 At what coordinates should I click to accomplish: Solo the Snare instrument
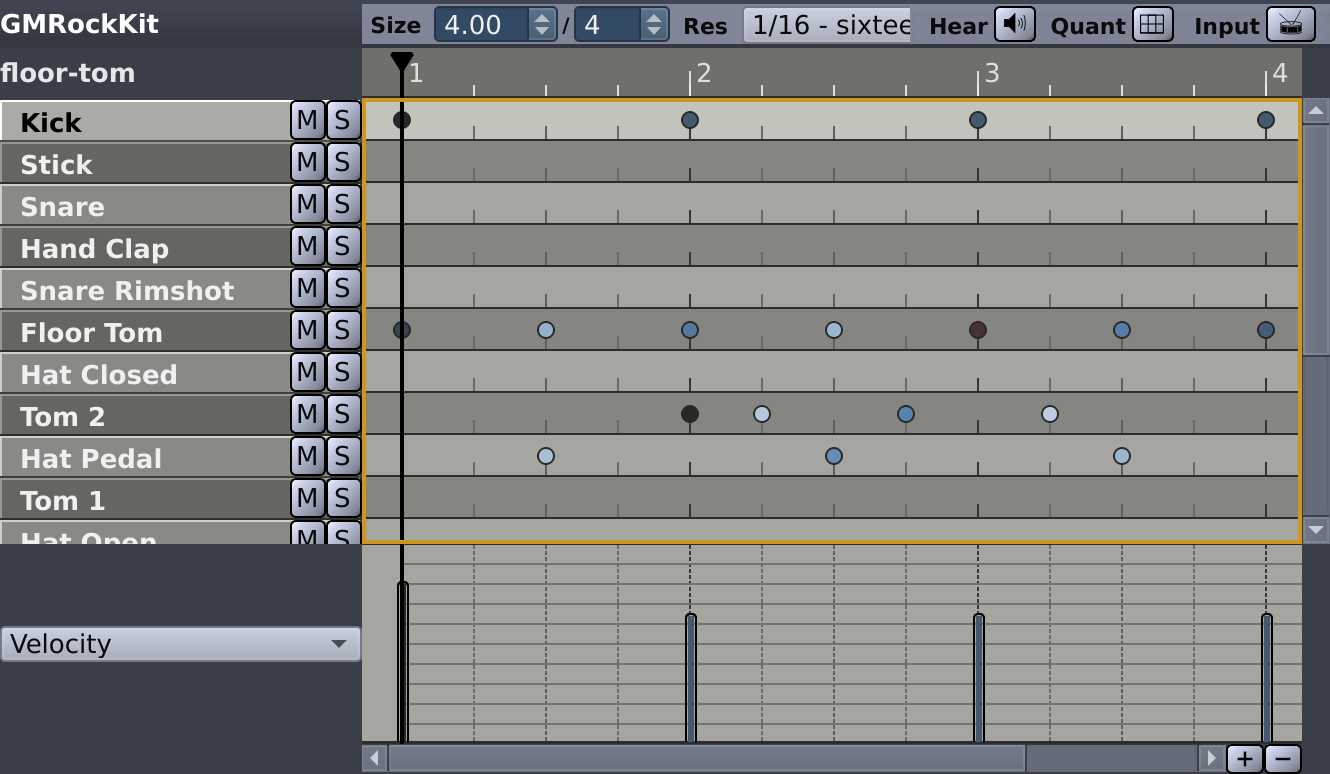(343, 205)
